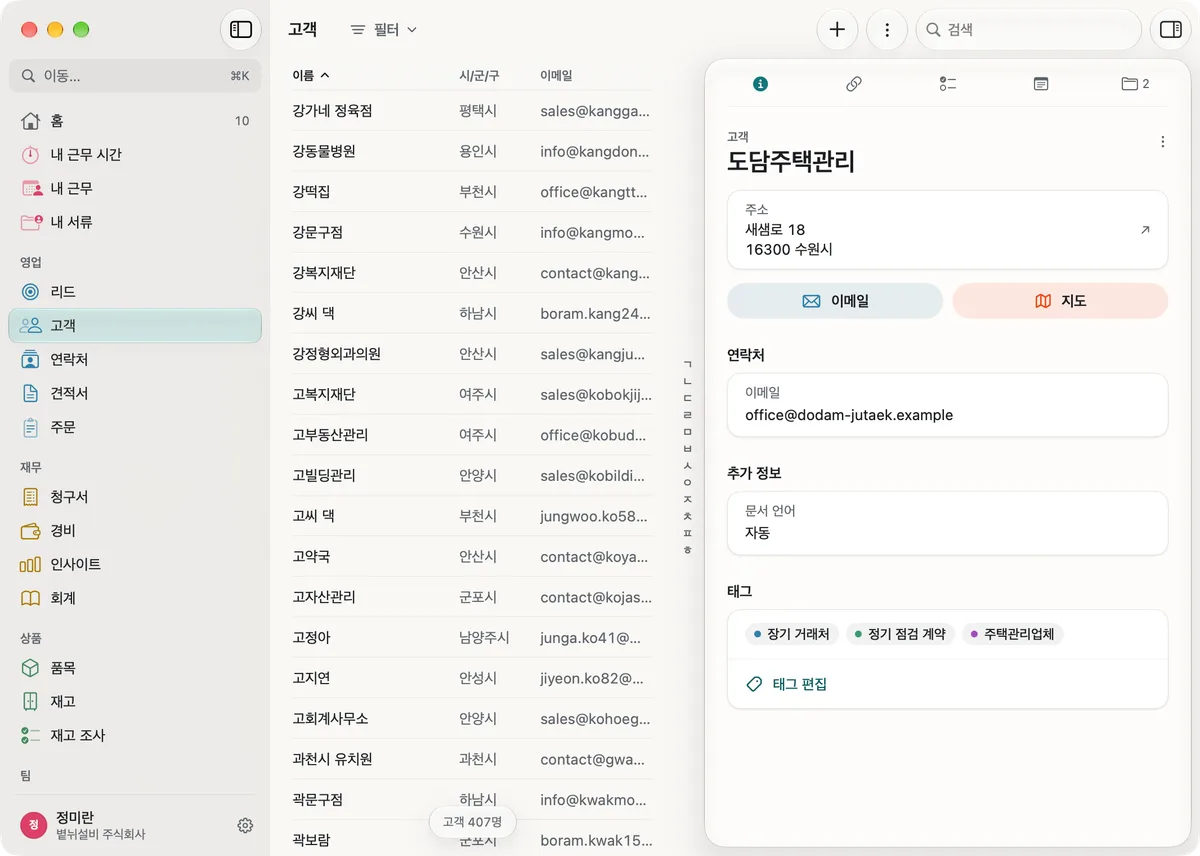Select the 장기 거래처 tag
1200x856 pixels.
tap(792, 634)
